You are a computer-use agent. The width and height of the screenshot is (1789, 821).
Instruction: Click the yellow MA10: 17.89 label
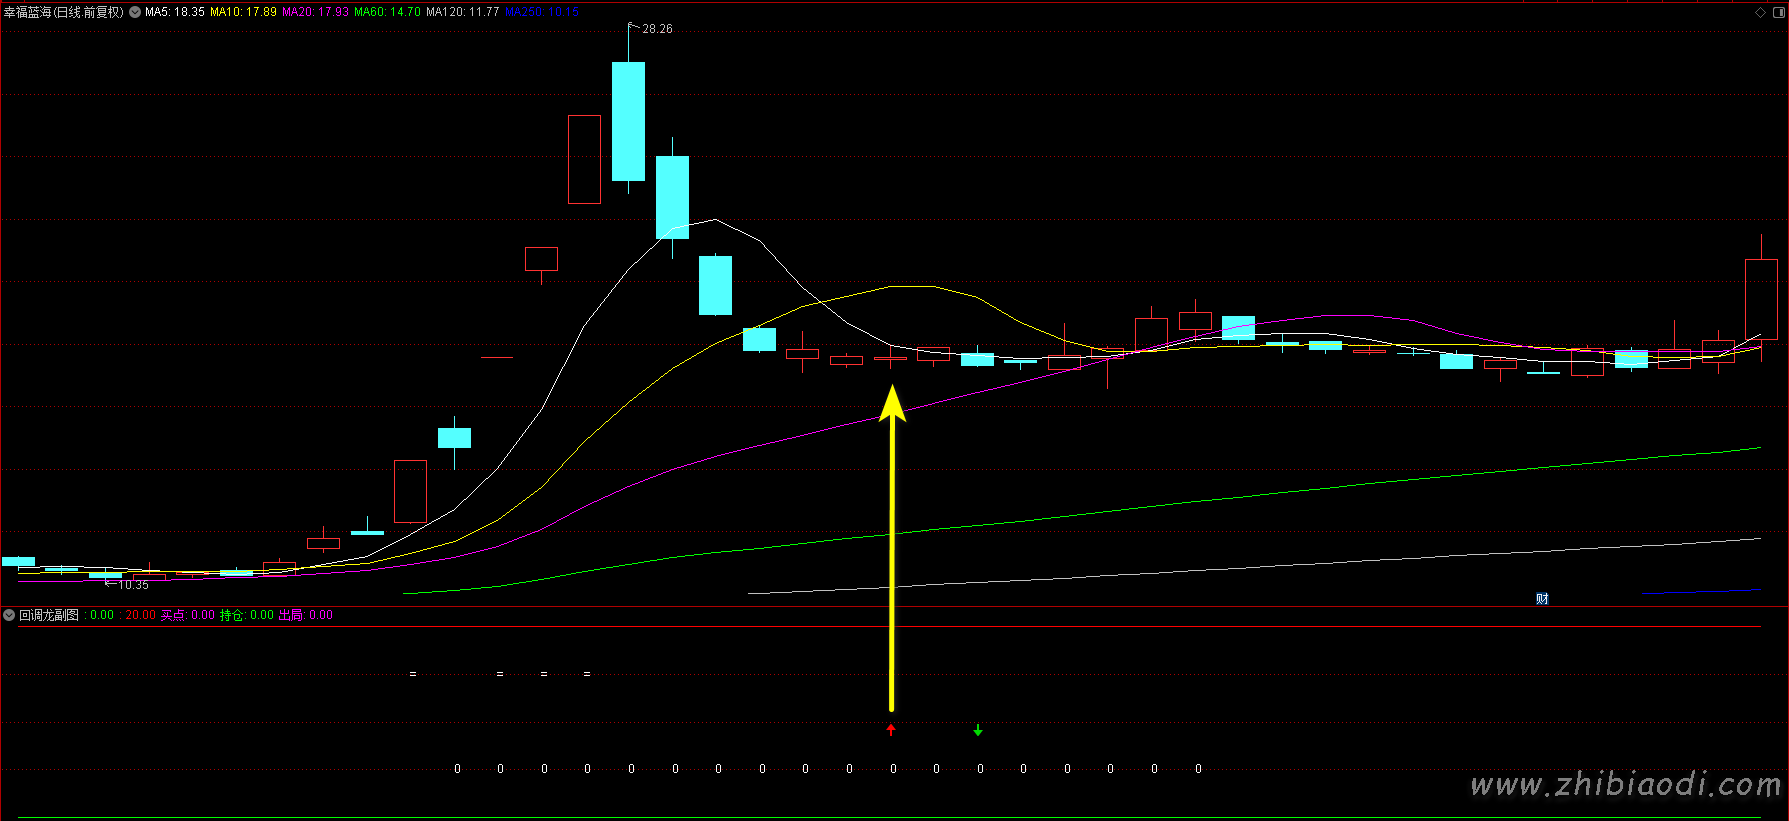click(x=243, y=12)
